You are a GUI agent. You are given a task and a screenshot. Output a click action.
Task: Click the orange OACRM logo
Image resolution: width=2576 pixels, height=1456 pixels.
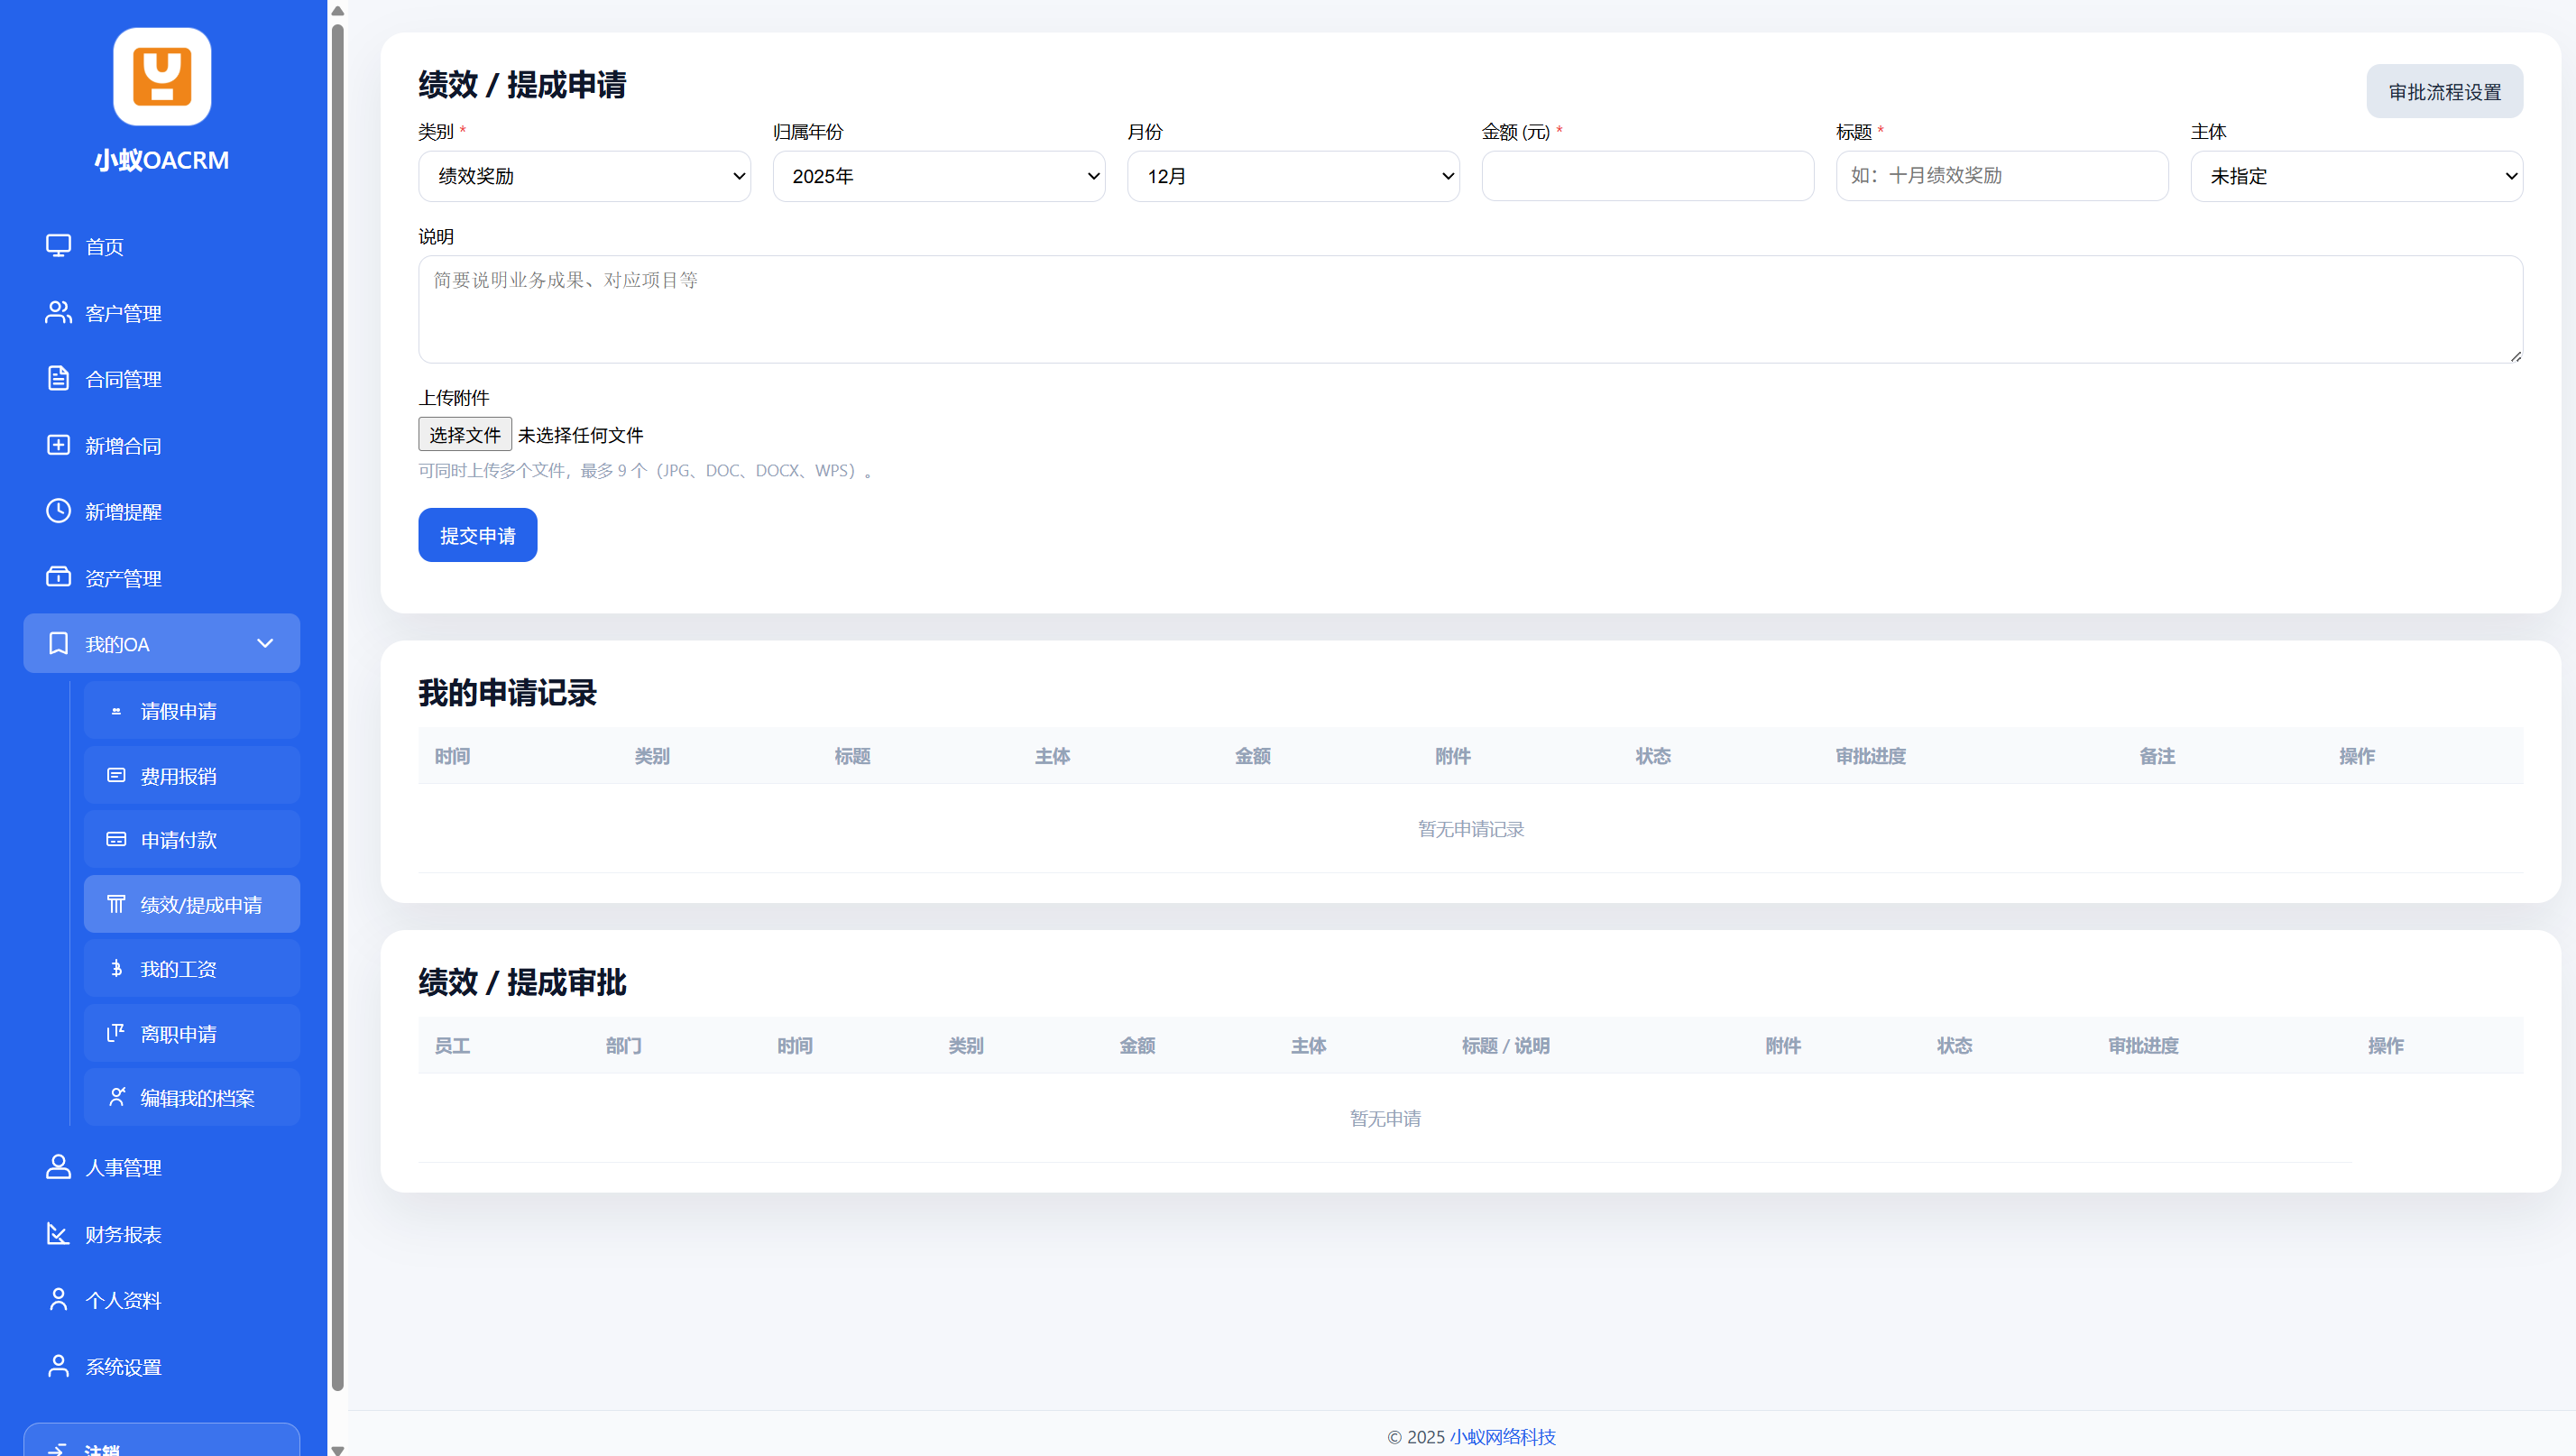point(161,77)
